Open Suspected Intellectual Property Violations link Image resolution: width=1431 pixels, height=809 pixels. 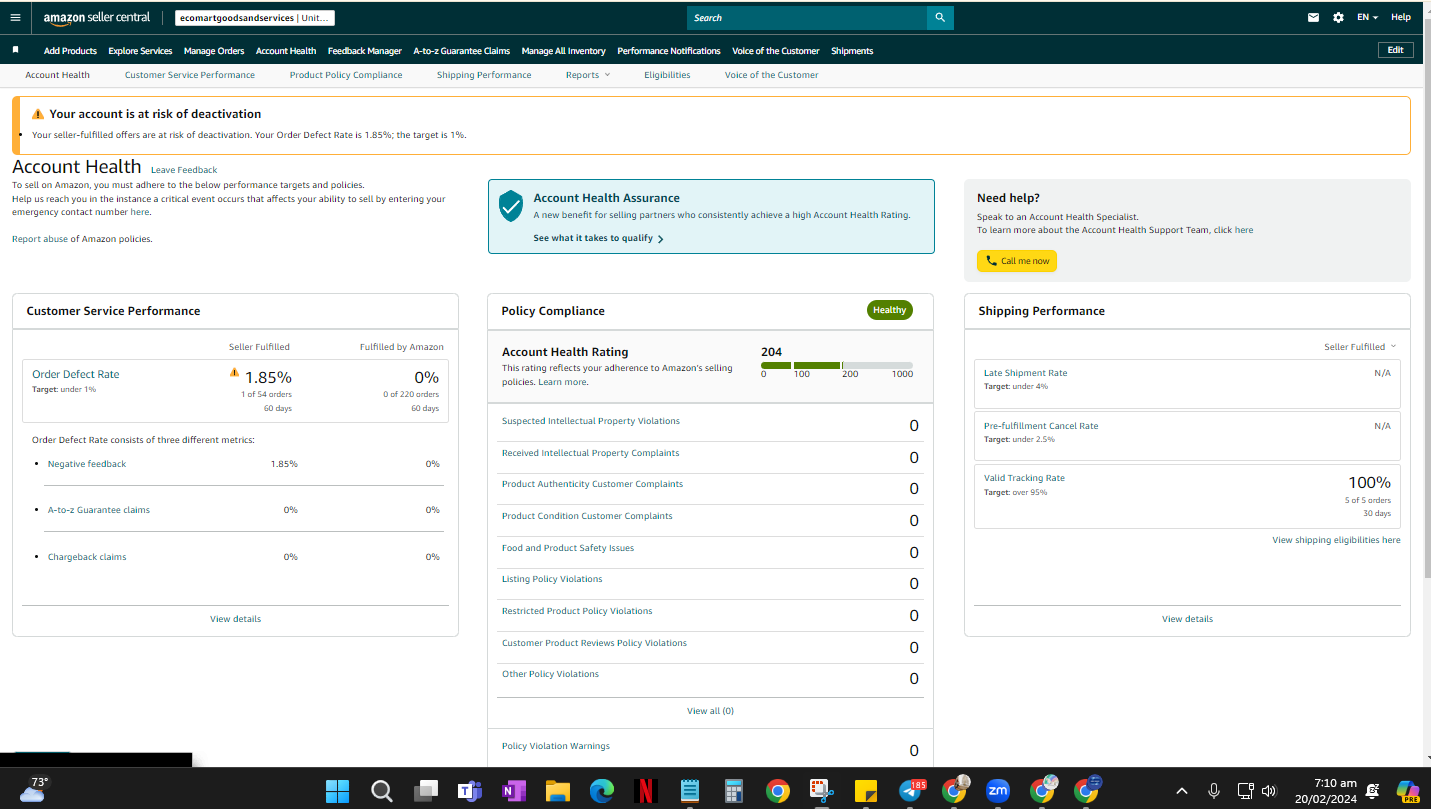point(591,421)
